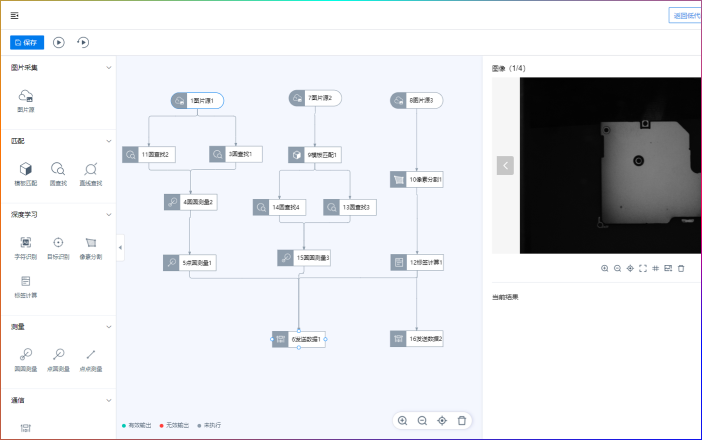
Task: Go to previous image with left arrow
Action: (505, 165)
